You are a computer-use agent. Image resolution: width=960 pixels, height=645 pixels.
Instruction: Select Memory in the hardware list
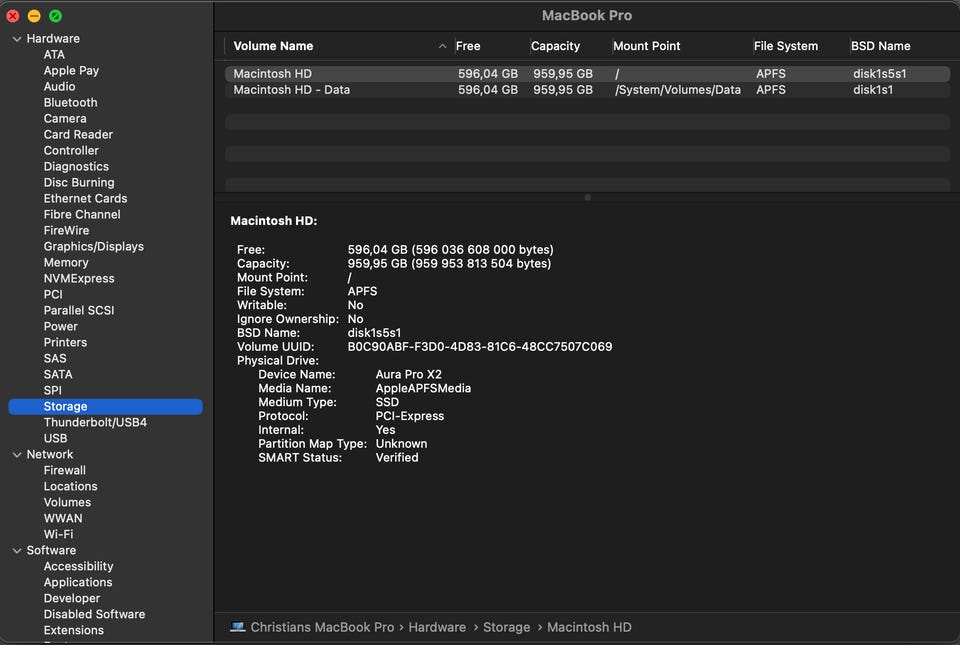coord(66,262)
